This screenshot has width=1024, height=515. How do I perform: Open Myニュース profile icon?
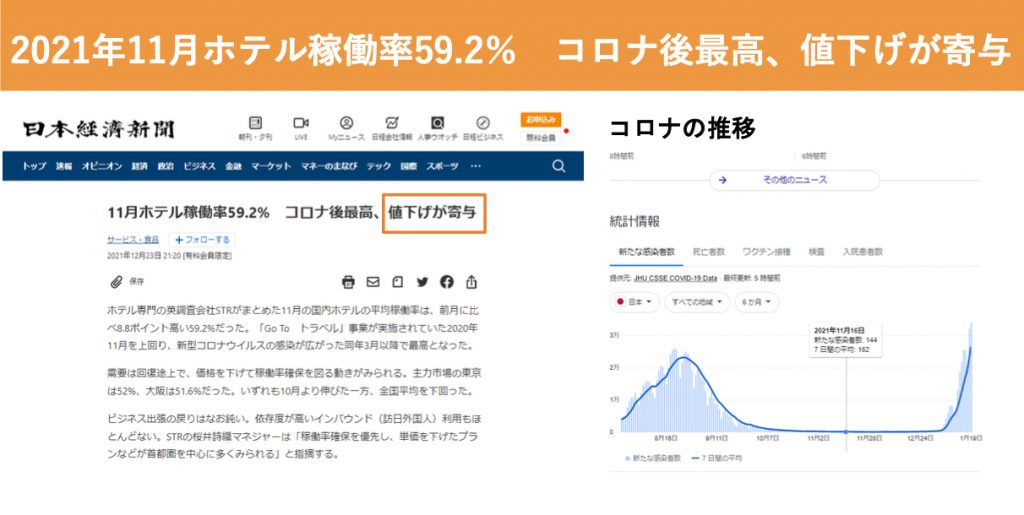click(346, 126)
